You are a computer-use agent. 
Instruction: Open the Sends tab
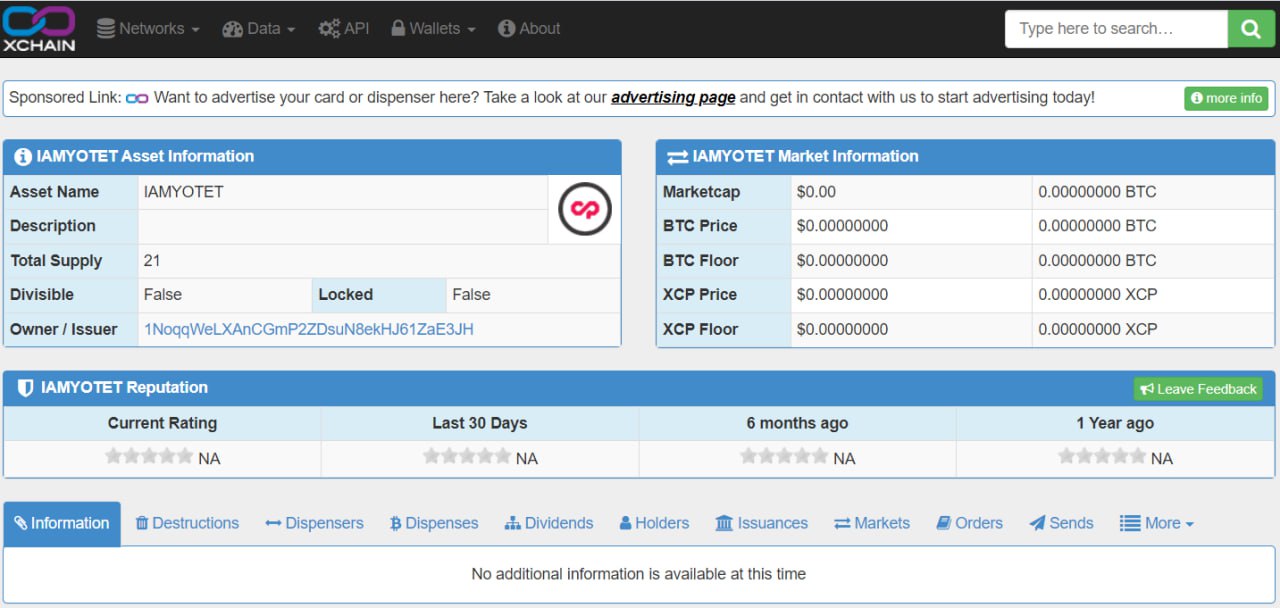click(1061, 523)
